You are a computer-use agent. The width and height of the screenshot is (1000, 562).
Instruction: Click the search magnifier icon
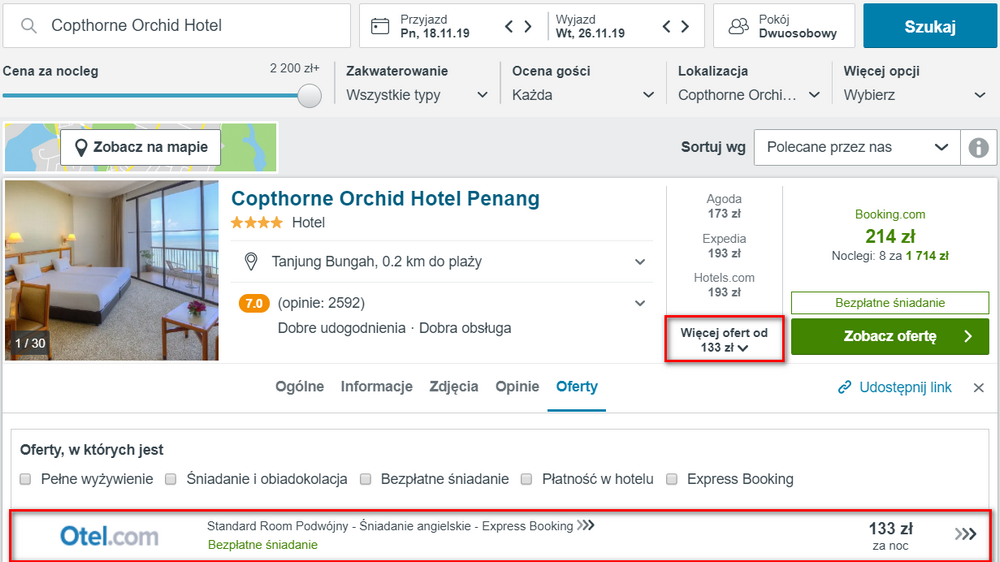(29, 26)
